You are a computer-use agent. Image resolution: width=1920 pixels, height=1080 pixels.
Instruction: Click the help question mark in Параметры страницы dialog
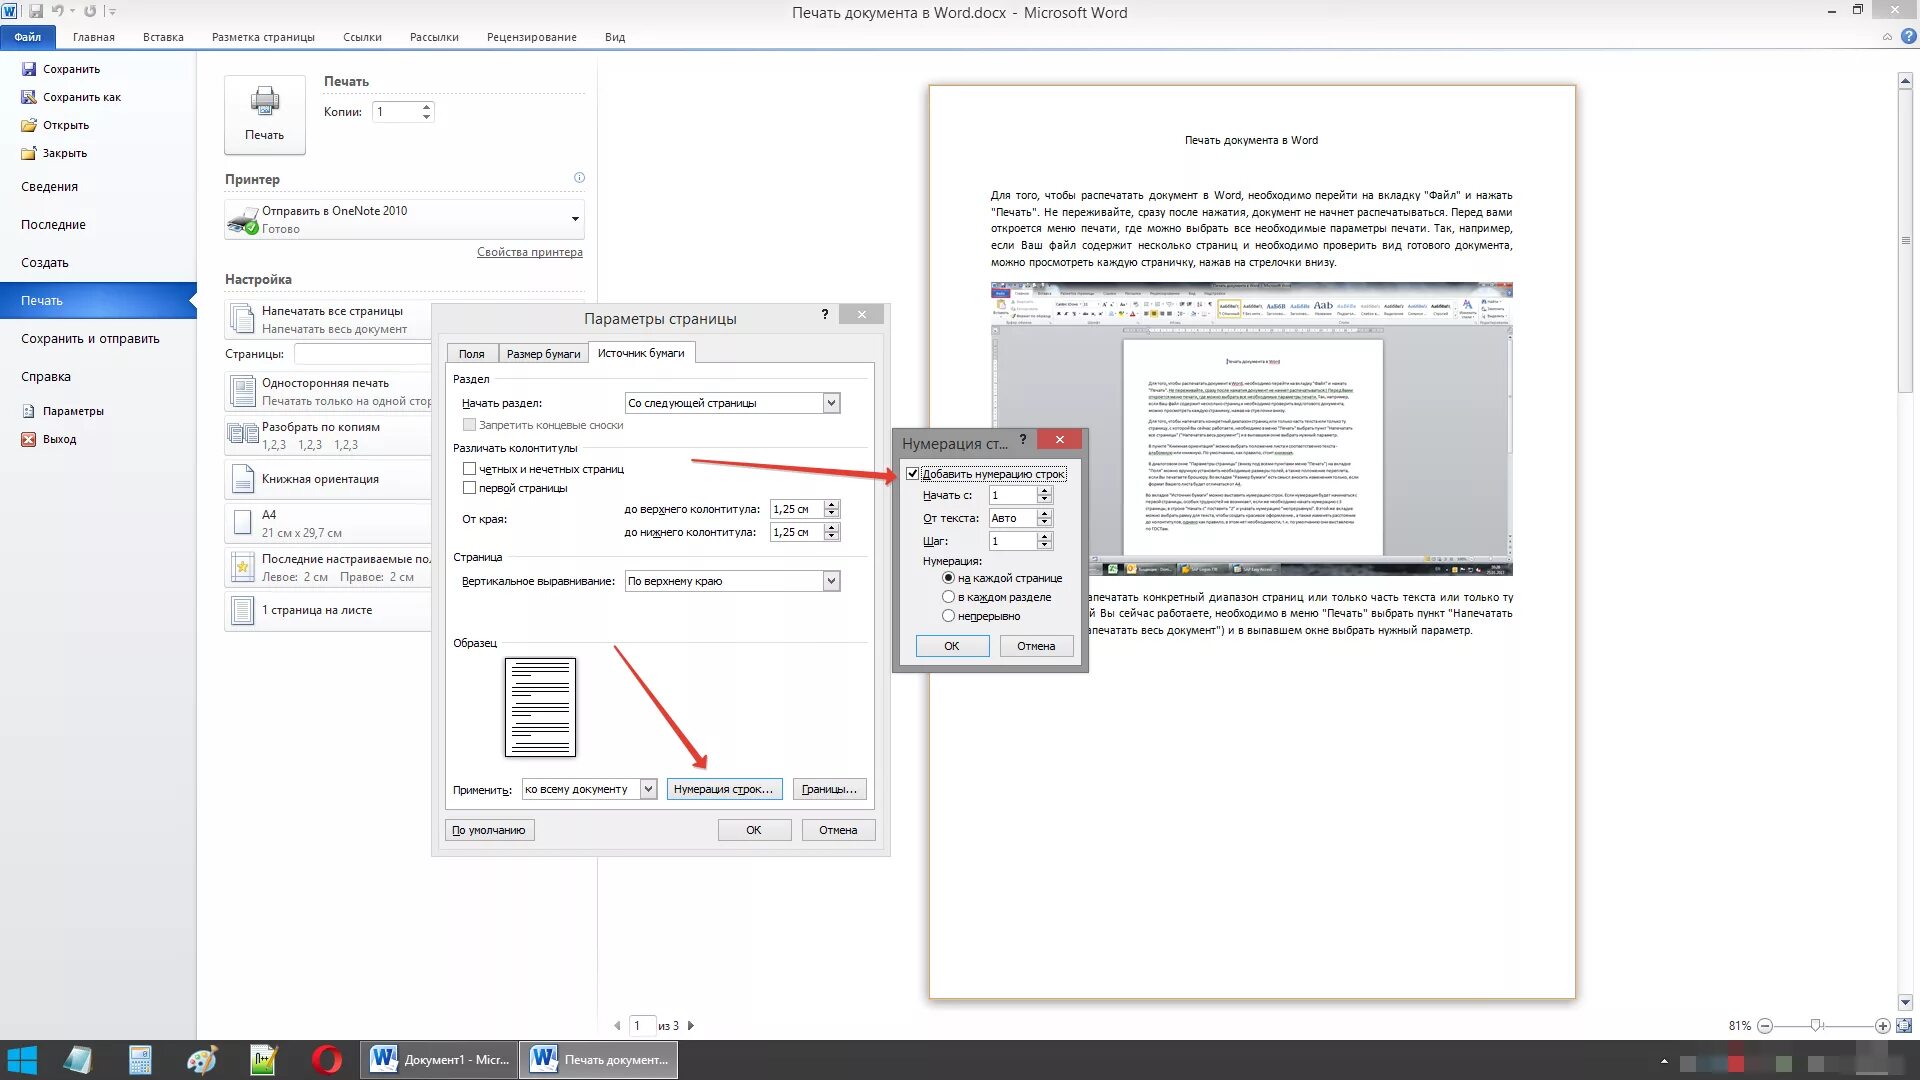tap(825, 314)
